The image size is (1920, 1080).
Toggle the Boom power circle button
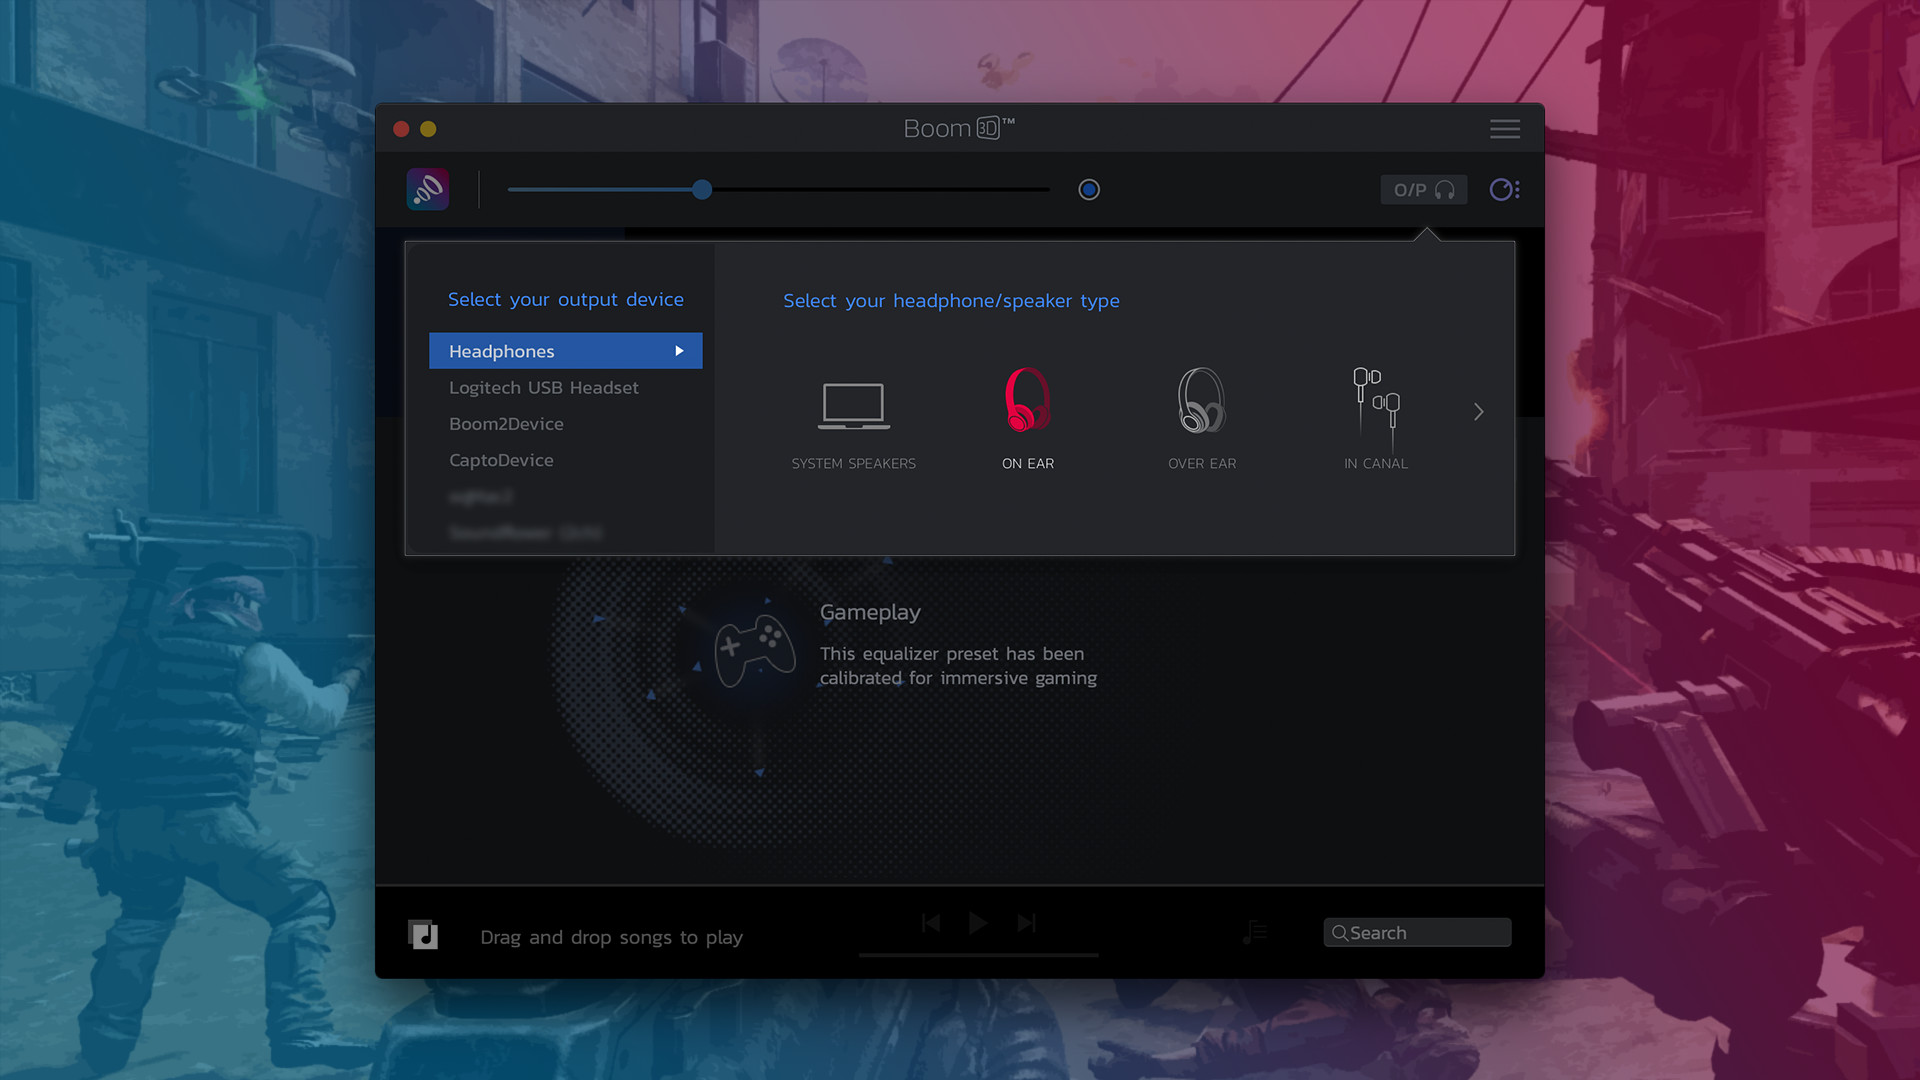[x=1089, y=190]
